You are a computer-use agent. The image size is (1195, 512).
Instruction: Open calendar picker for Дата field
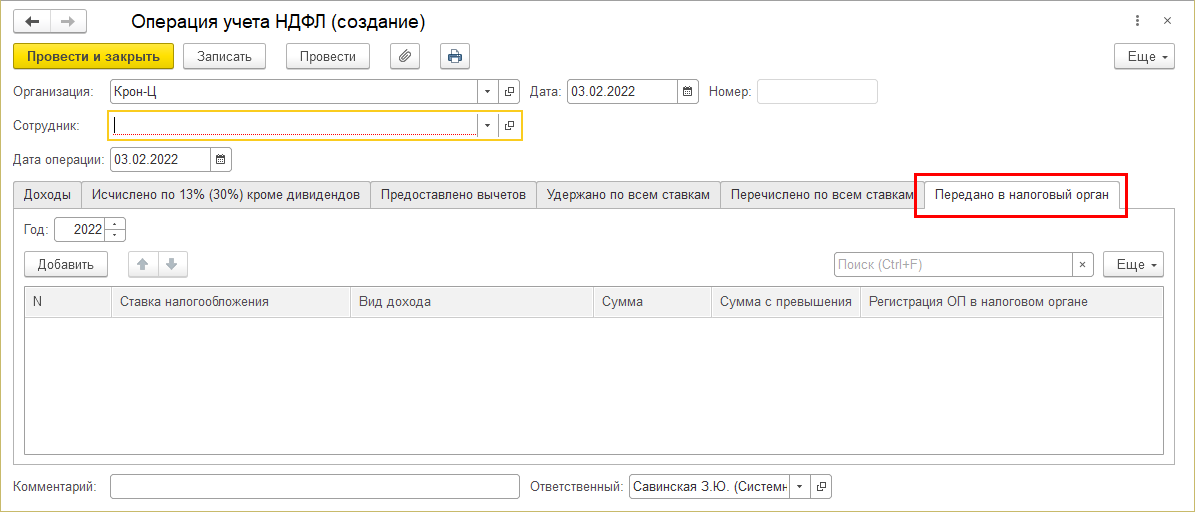click(688, 92)
